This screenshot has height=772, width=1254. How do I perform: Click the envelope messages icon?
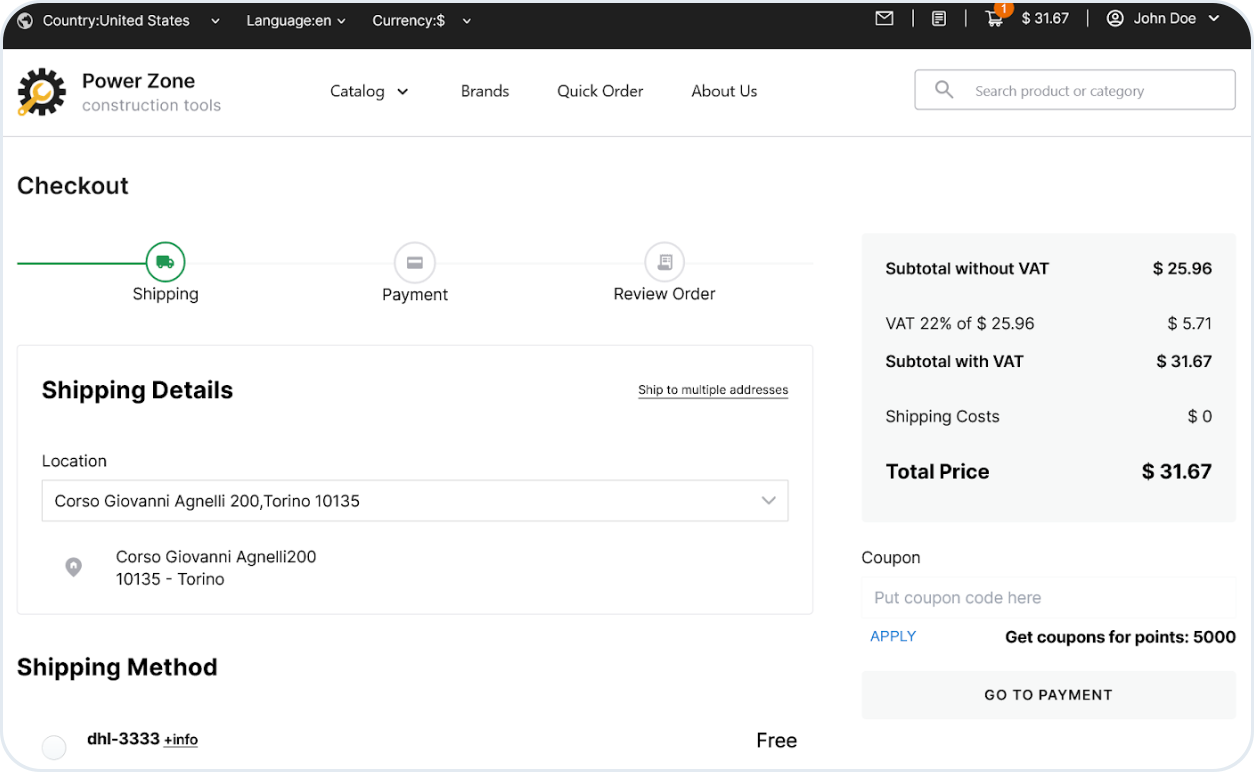point(884,18)
